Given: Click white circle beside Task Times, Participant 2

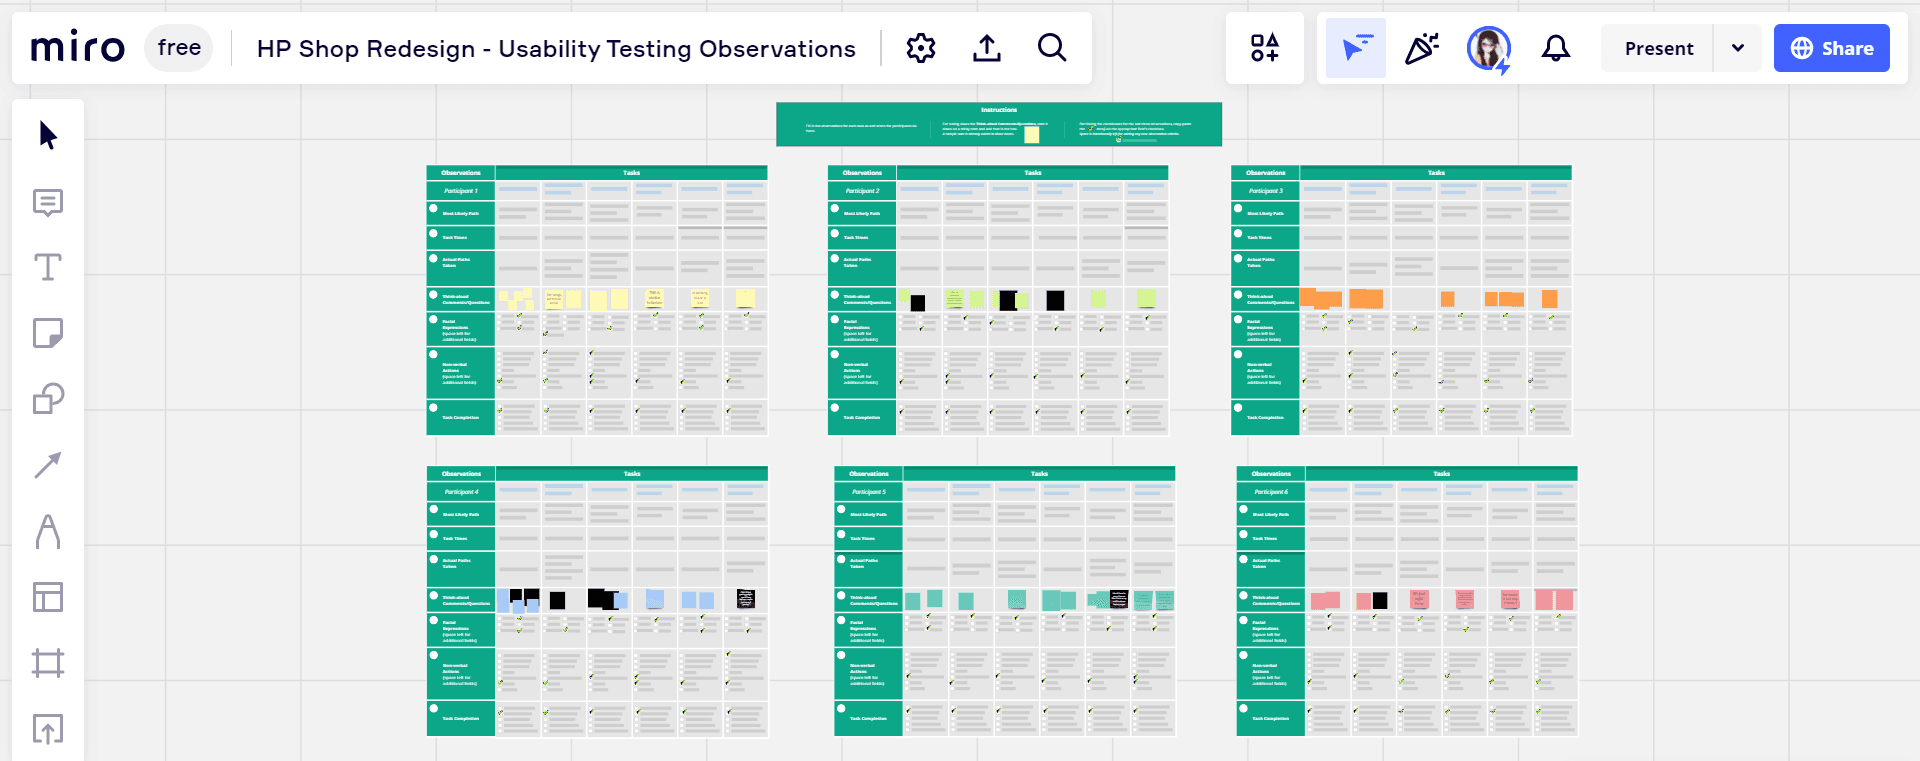Looking at the screenshot, I should [835, 233].
